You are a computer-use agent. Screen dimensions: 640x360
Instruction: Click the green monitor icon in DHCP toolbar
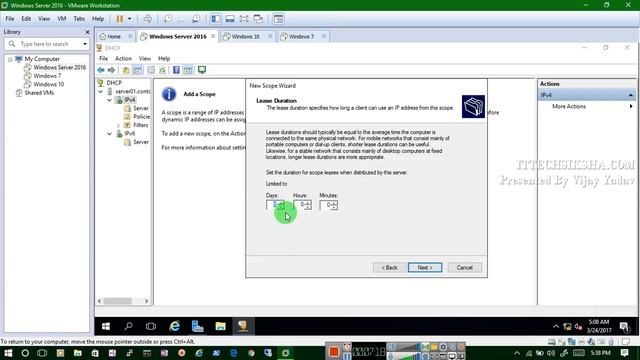(202, 70)
